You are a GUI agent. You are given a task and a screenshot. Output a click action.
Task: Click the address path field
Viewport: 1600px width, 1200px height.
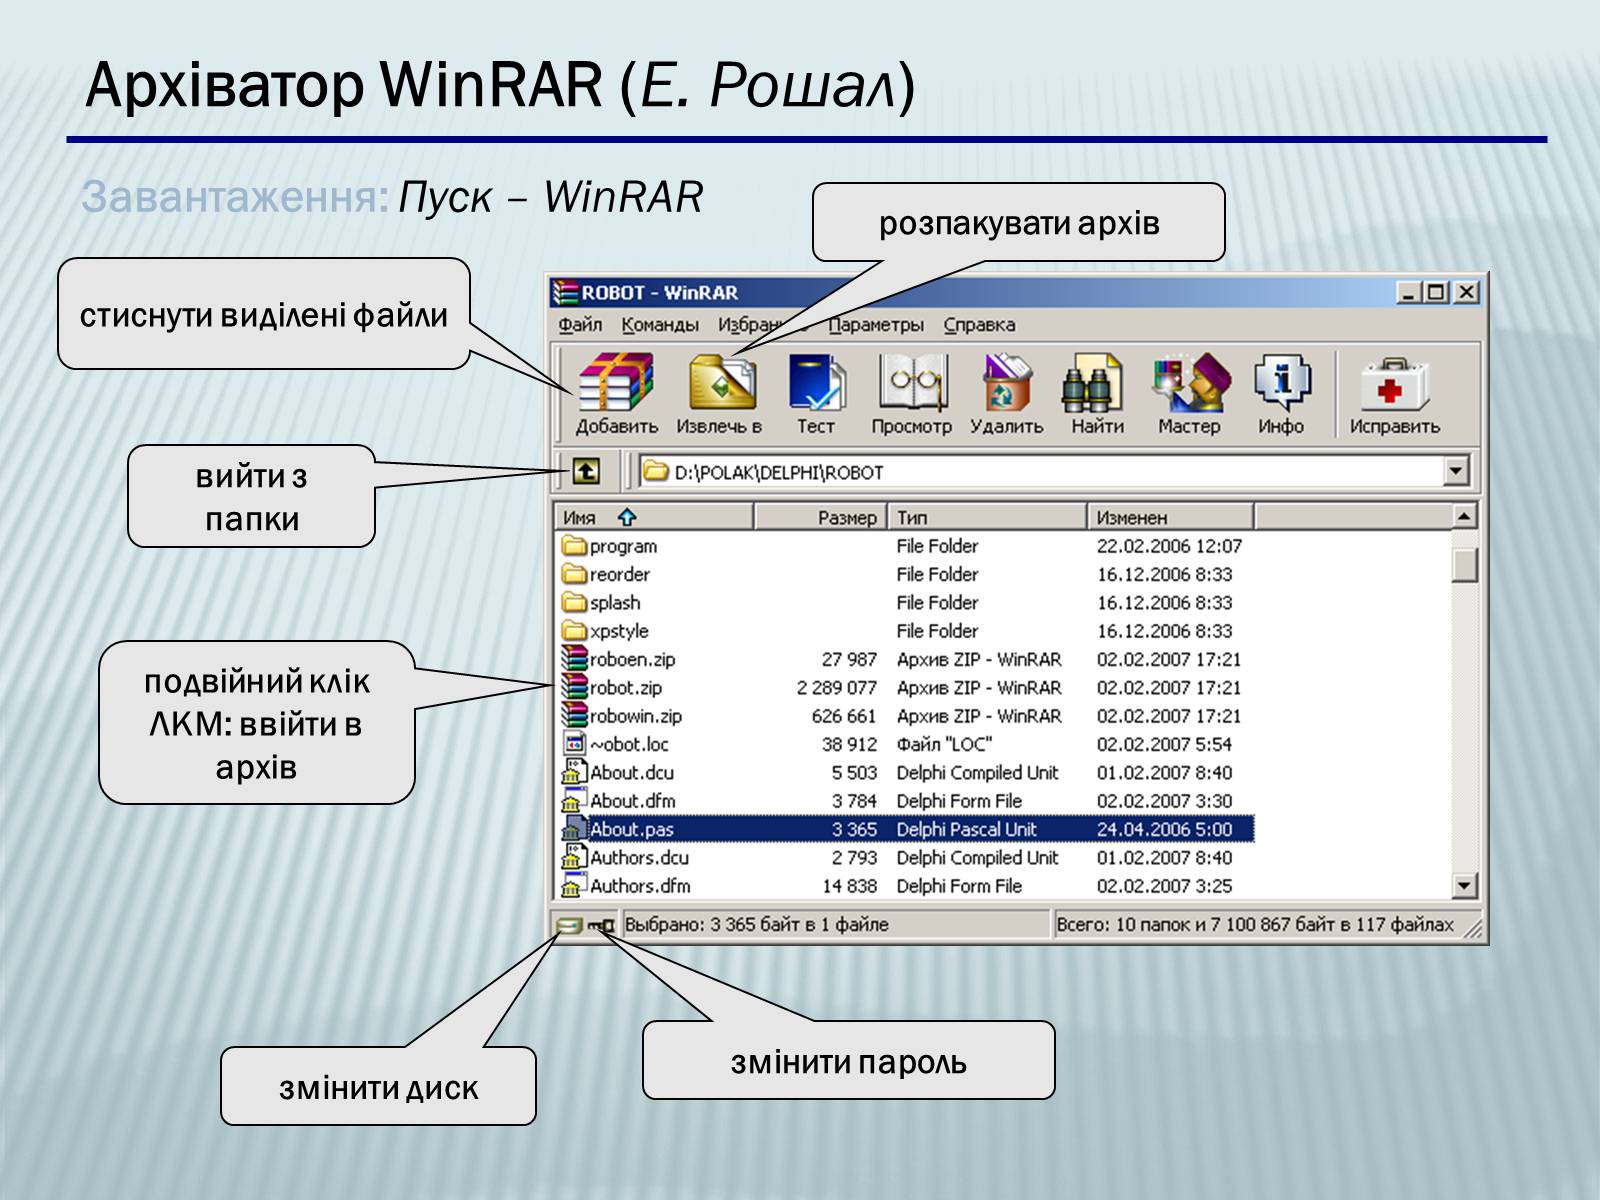tap(1042, 470)
